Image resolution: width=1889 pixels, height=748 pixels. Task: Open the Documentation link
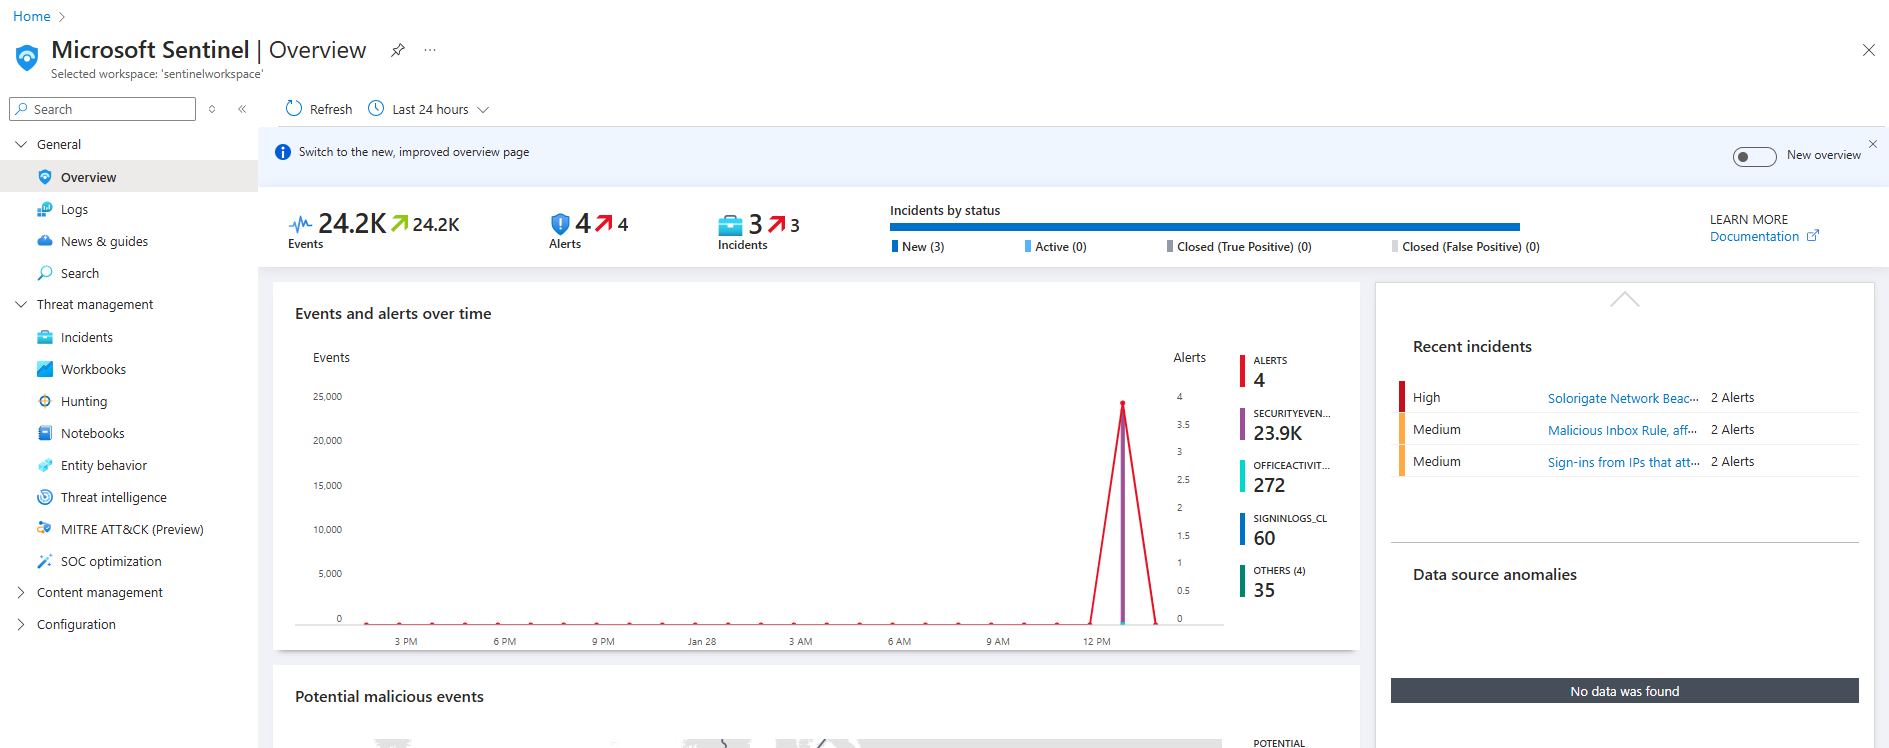click(1754, 237)
